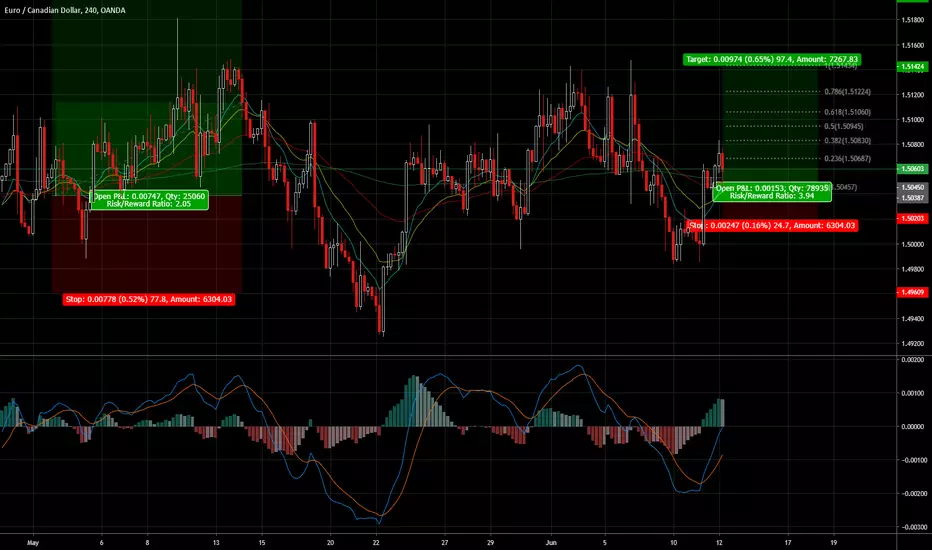Screen dimensions: 932x550
Task: Click the Jun date label
Action: point(551,543)
